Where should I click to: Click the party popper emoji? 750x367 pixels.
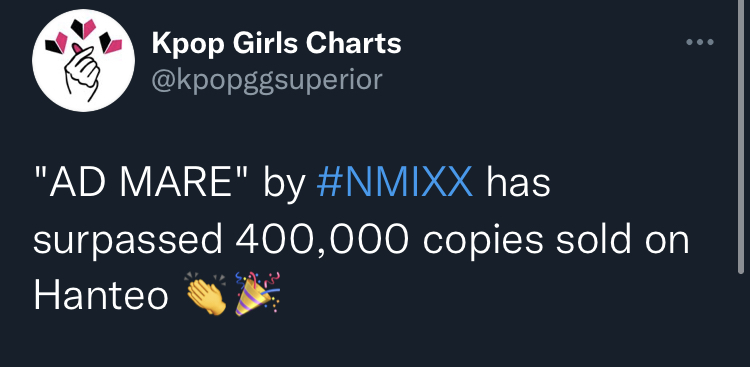pyautogui.click(x=258, y=294)
